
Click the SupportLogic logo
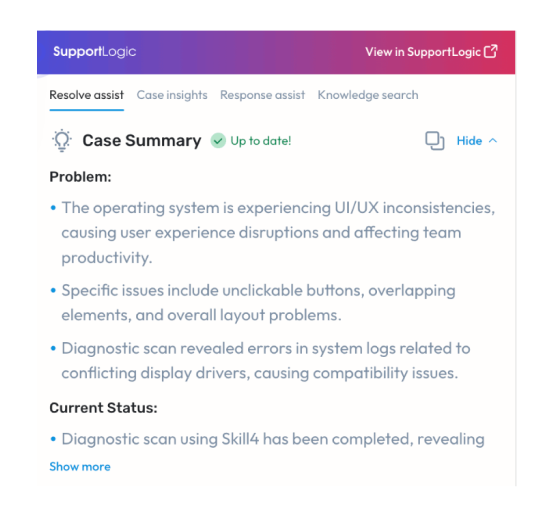pos(95,52)
